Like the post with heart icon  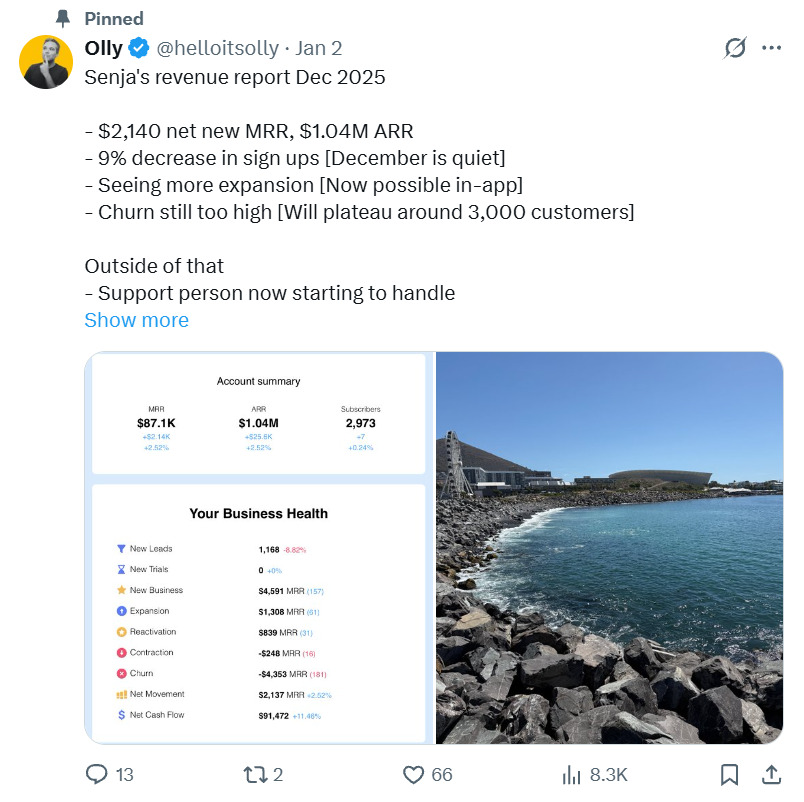tap(413, 774)
